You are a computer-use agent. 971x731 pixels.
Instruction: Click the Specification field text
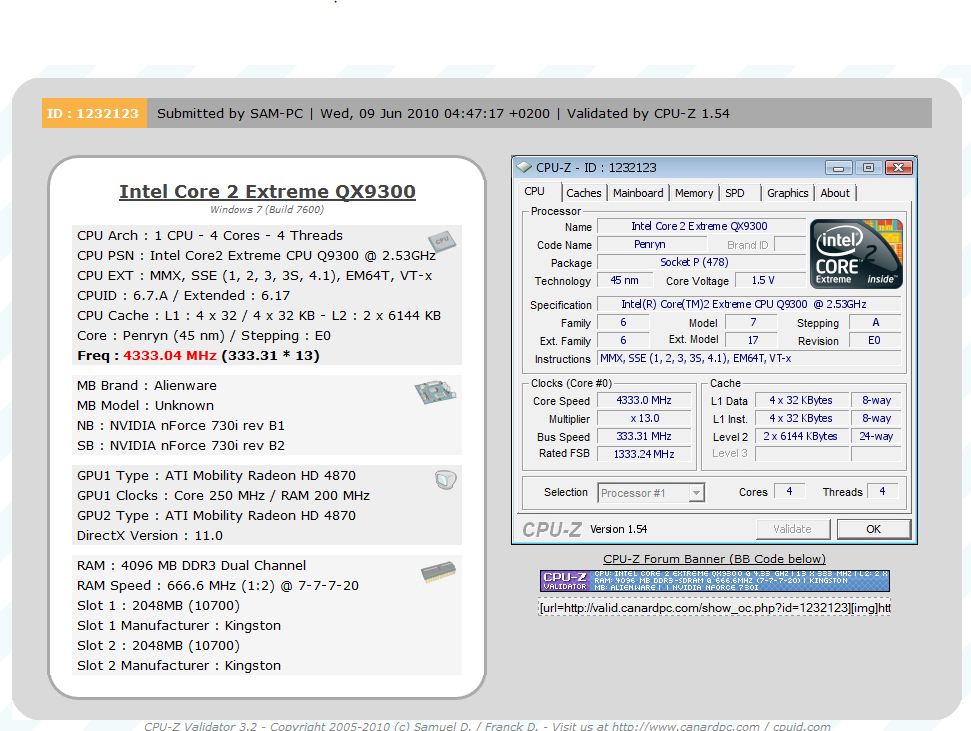748,304
